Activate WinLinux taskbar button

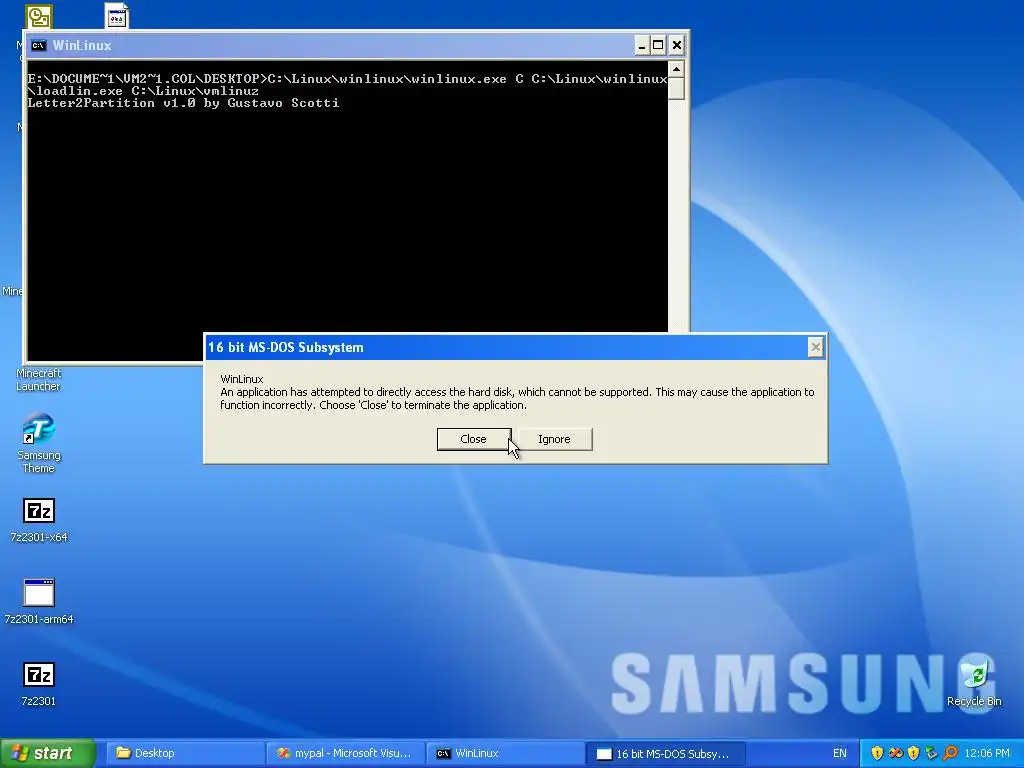coord(505,753)
